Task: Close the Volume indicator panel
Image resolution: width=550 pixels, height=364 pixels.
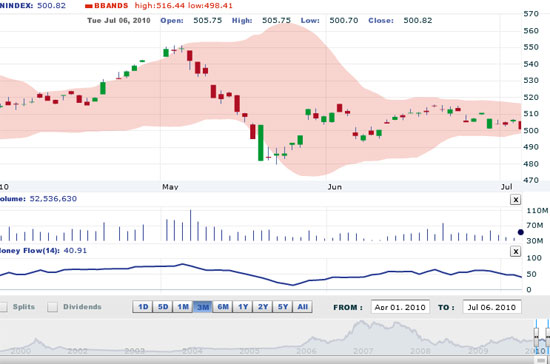Action: coord(515,200)
